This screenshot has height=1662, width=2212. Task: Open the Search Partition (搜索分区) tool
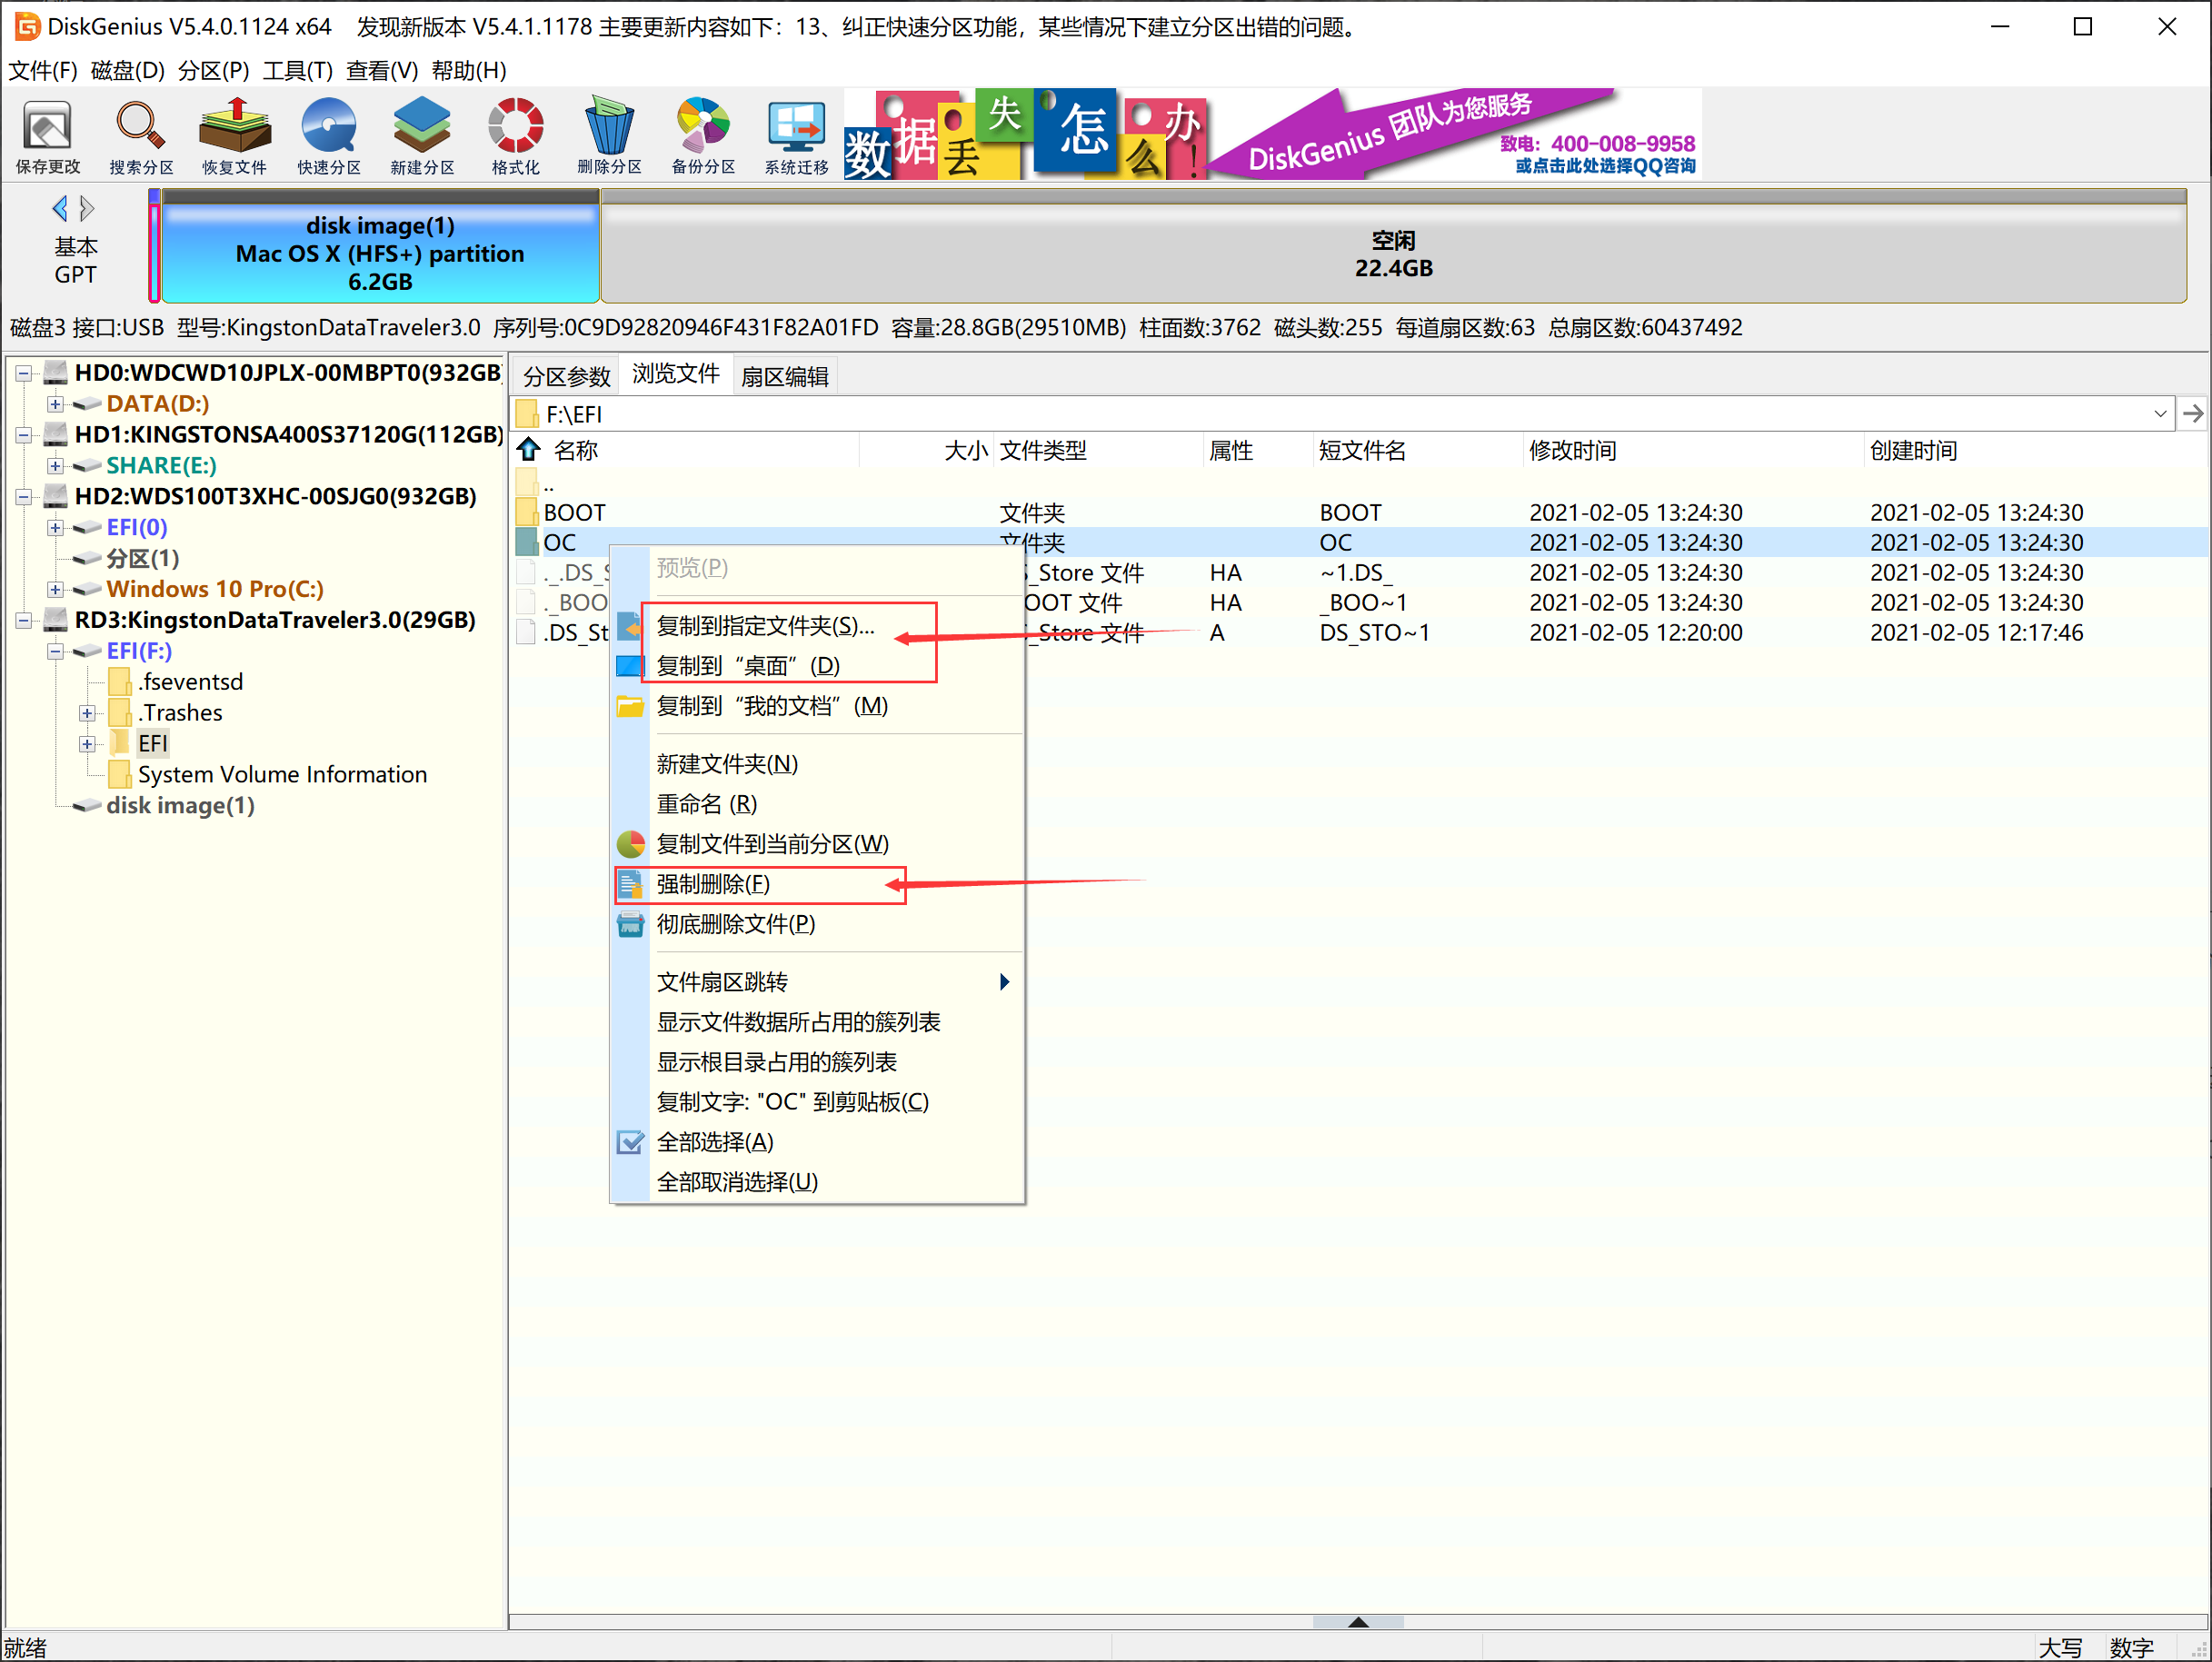[x=141, y=137]
